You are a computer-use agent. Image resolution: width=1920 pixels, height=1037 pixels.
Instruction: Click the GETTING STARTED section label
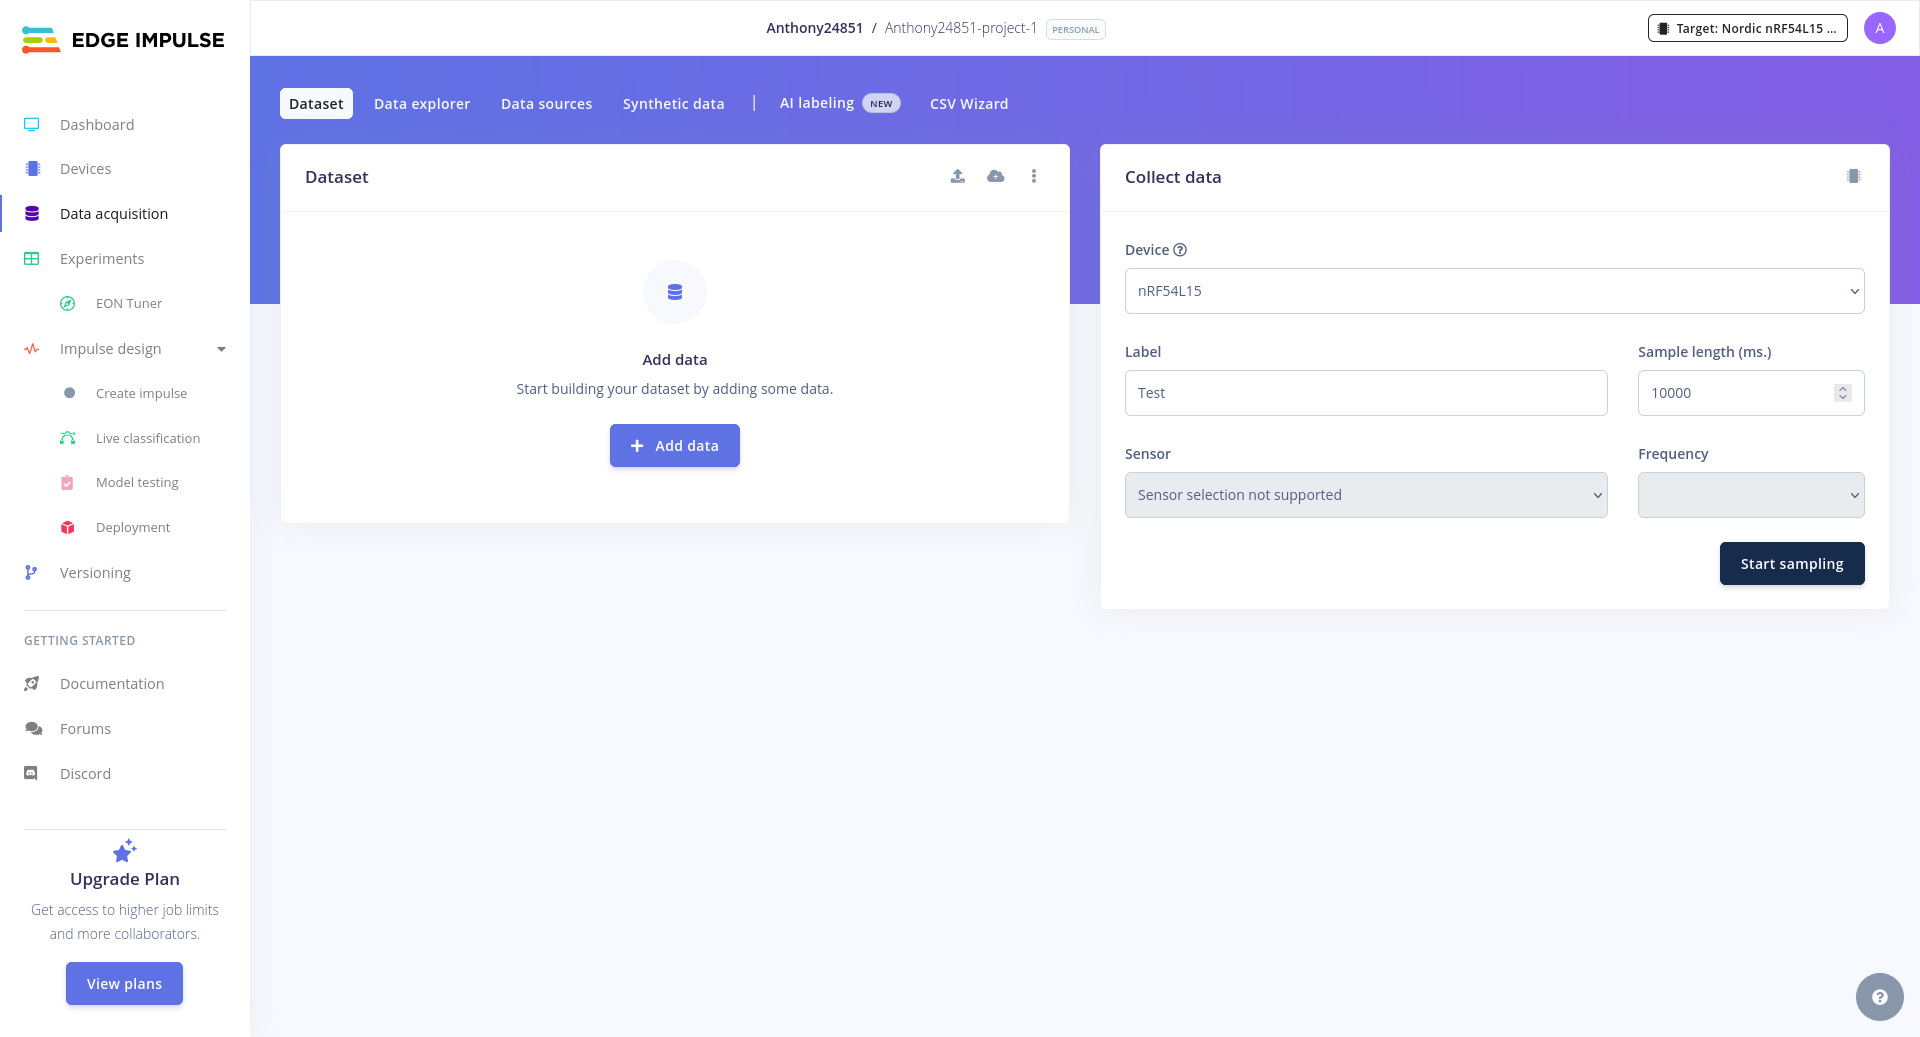click(x=80, y=641)
